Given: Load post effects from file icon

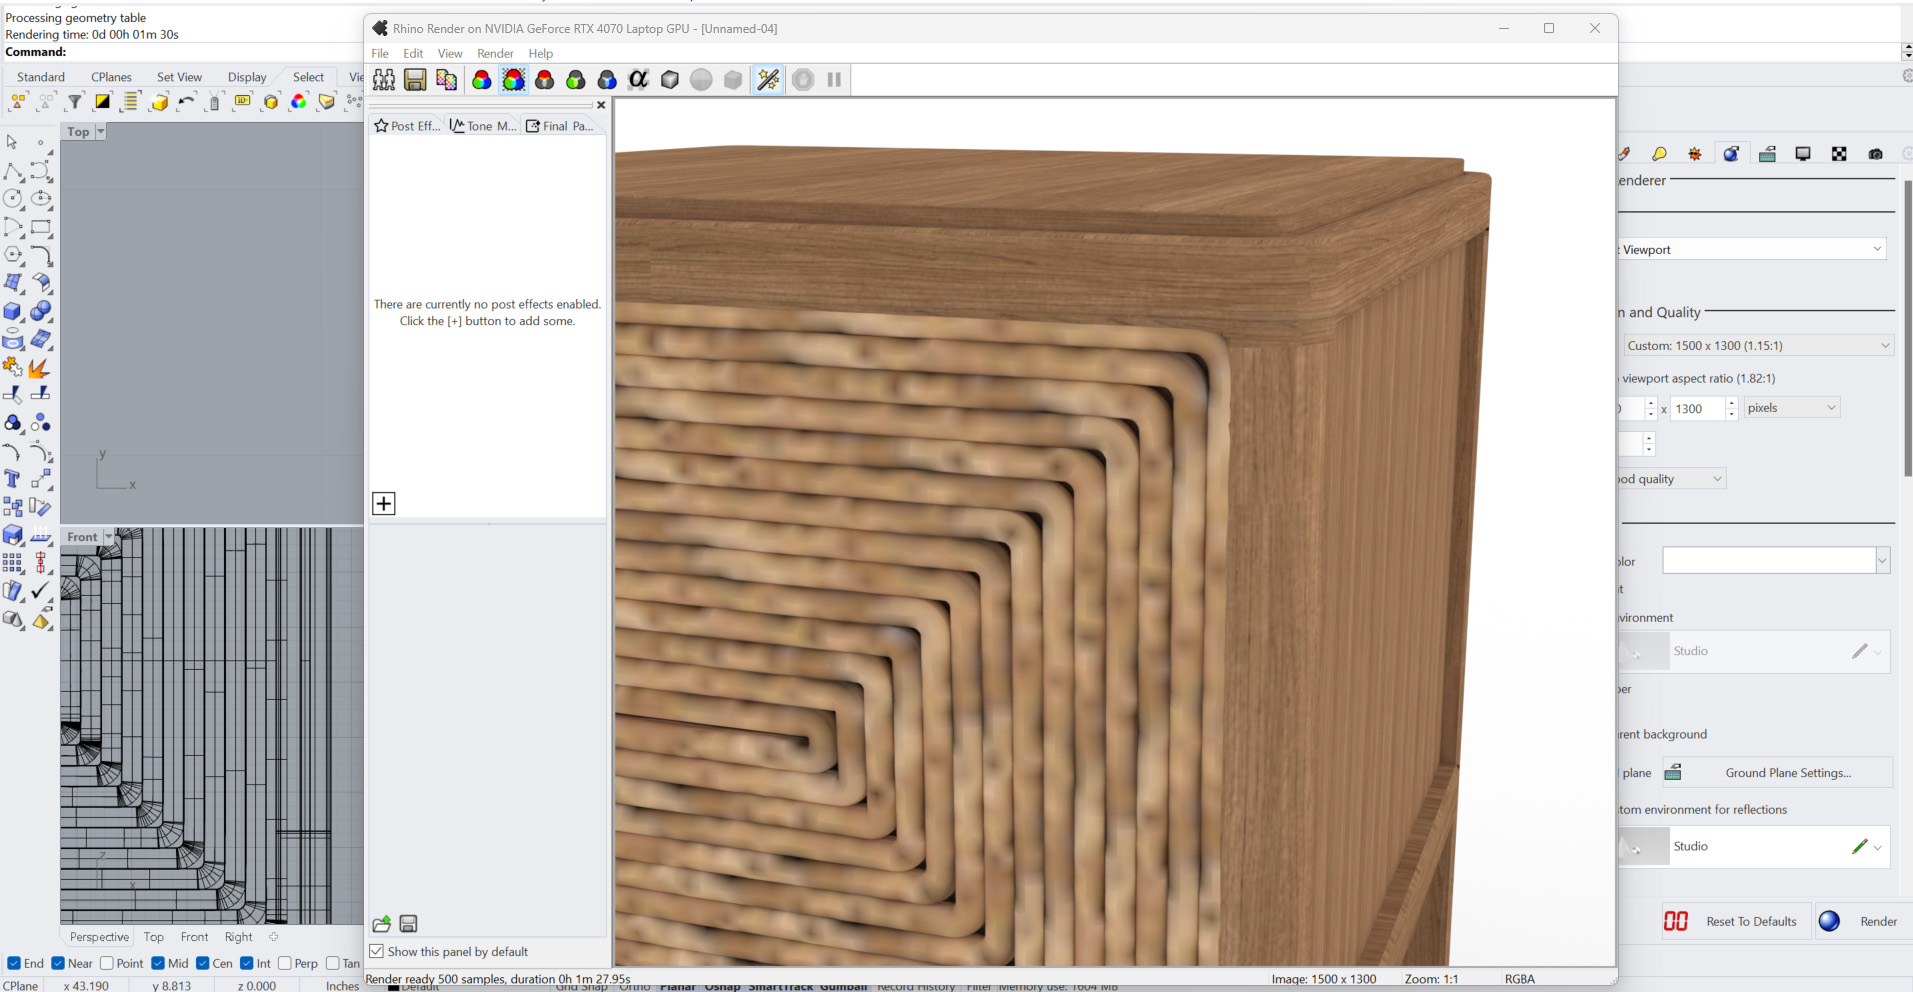Looking at the screenshot, I should tap(381, 924).
